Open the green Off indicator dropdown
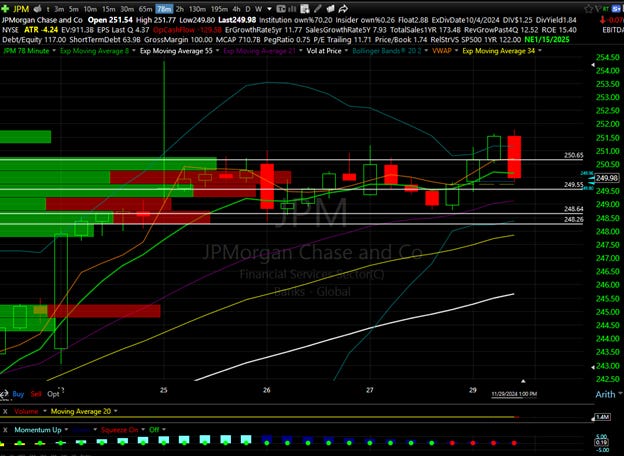The image size is (624, 456). [164, 430]
